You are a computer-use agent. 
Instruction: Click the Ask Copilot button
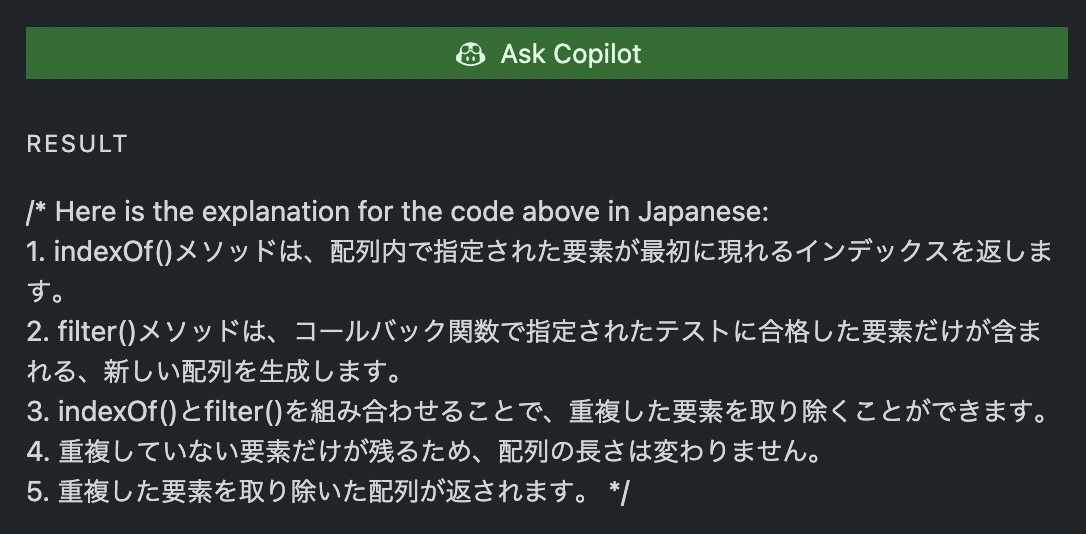click(x=546, y=53)
